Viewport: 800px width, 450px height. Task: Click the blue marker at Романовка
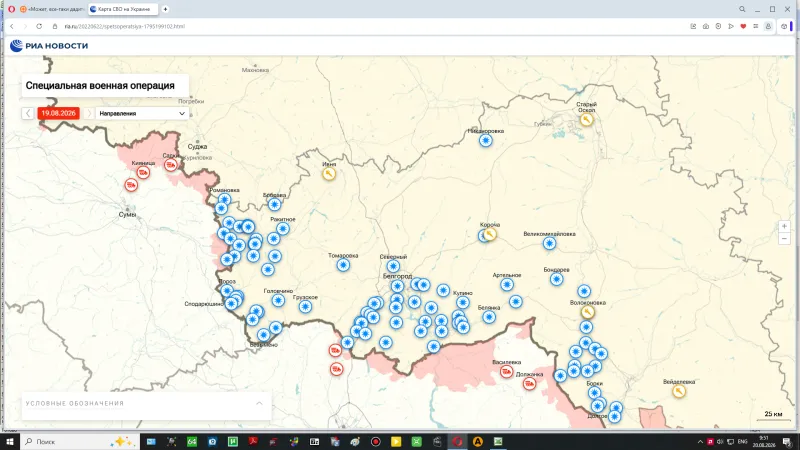click(224, 199)
